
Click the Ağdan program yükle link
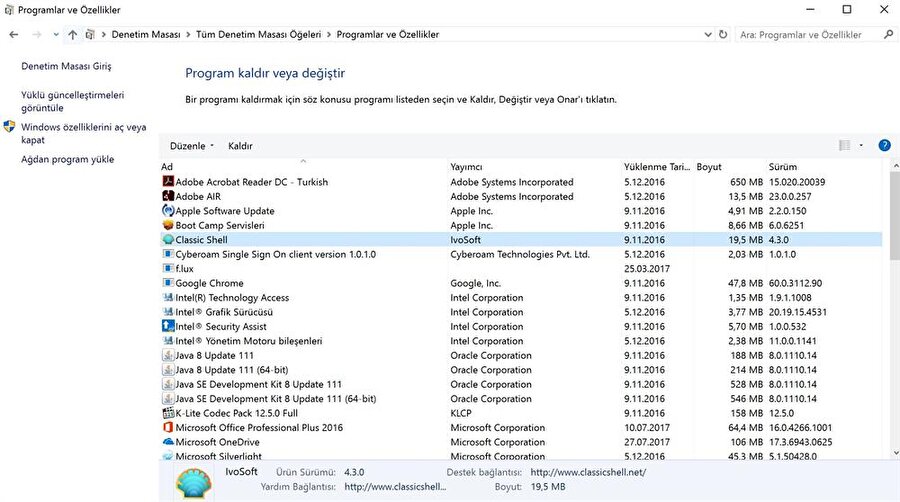68,159
